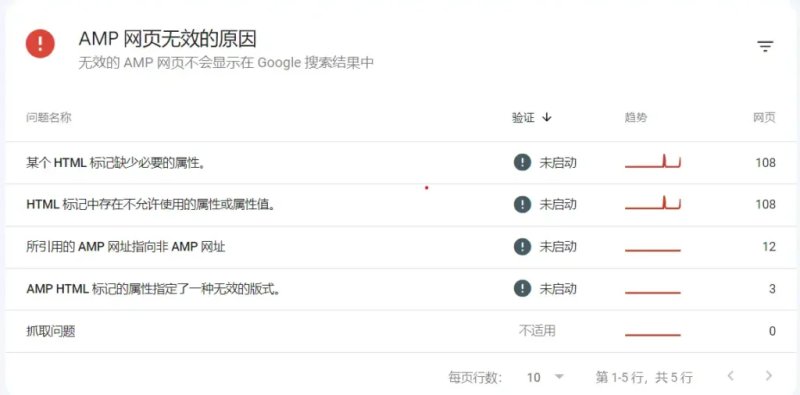This screenshot has height=395, width=800.
Task: Click status icon for AMP HTML 标记的属性 row
Action: pos(522,289)
